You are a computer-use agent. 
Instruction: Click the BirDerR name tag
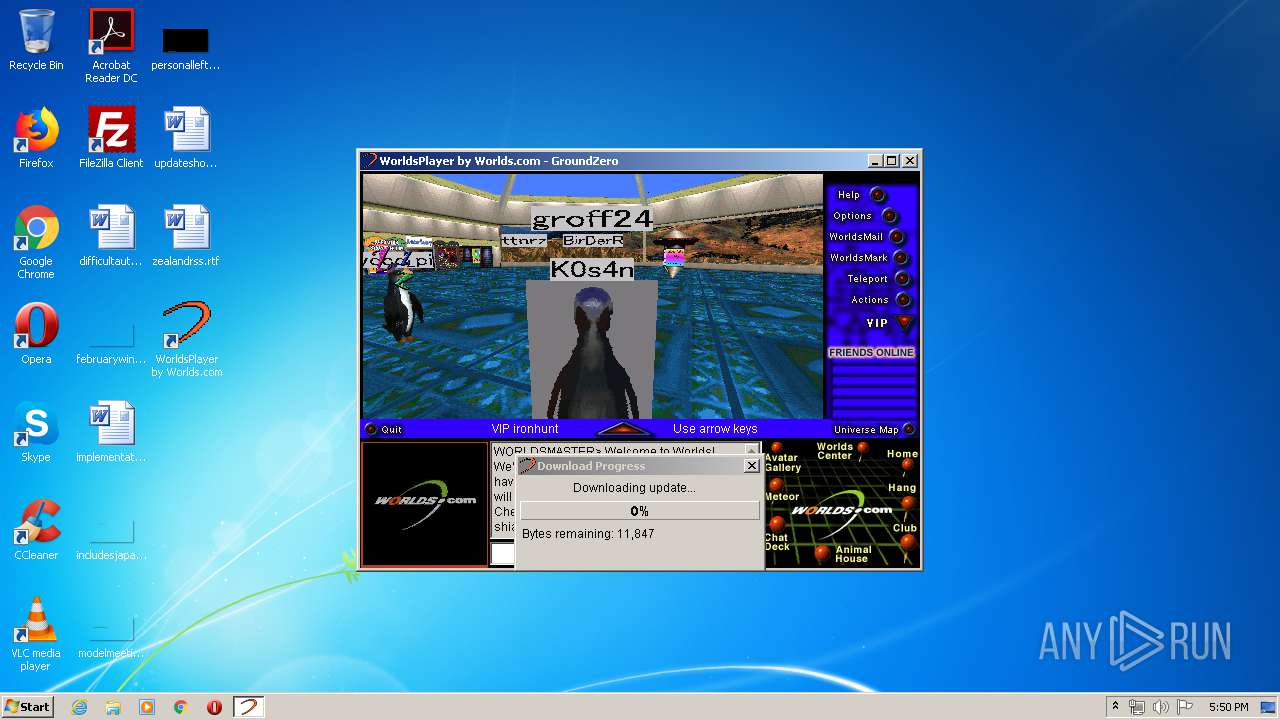[592, 241]
